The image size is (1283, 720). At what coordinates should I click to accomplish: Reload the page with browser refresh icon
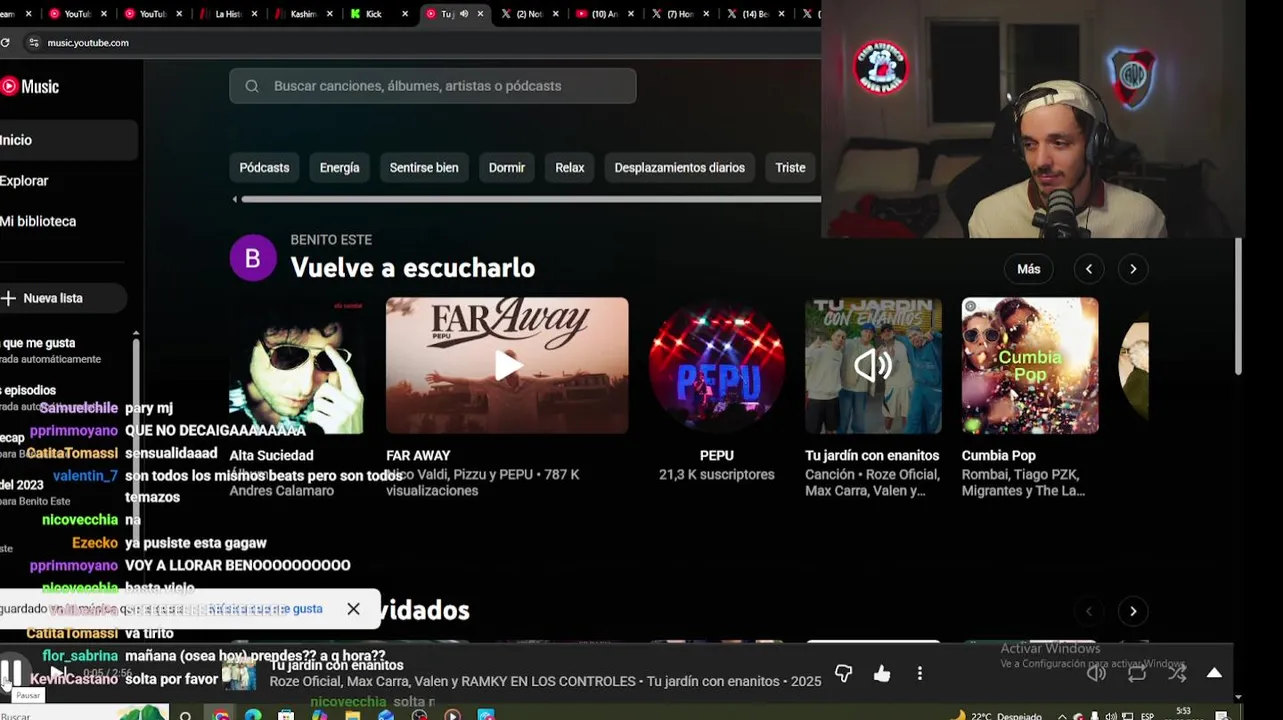5,43
